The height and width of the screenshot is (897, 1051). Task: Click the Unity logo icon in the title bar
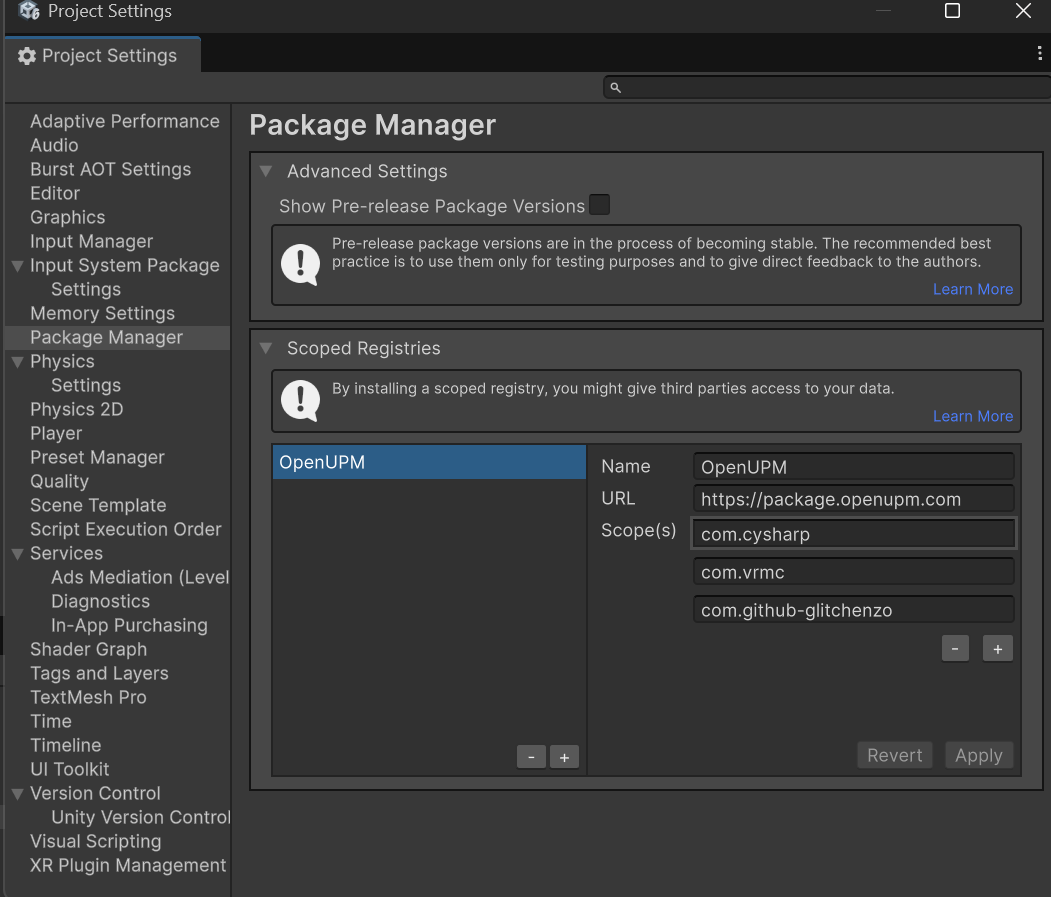coord(29,11)
